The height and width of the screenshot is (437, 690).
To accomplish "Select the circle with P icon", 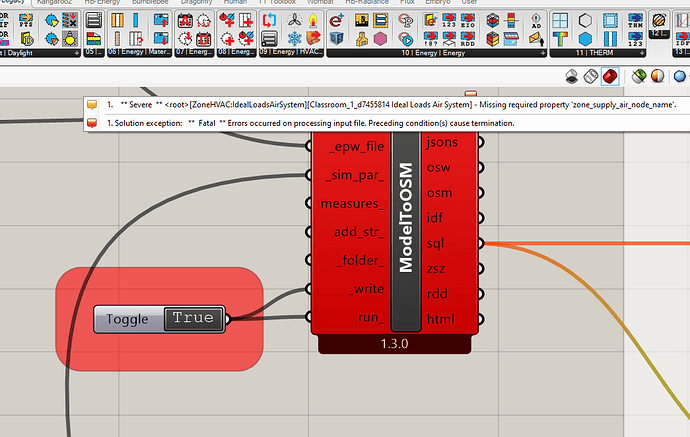I will point(405,20).
